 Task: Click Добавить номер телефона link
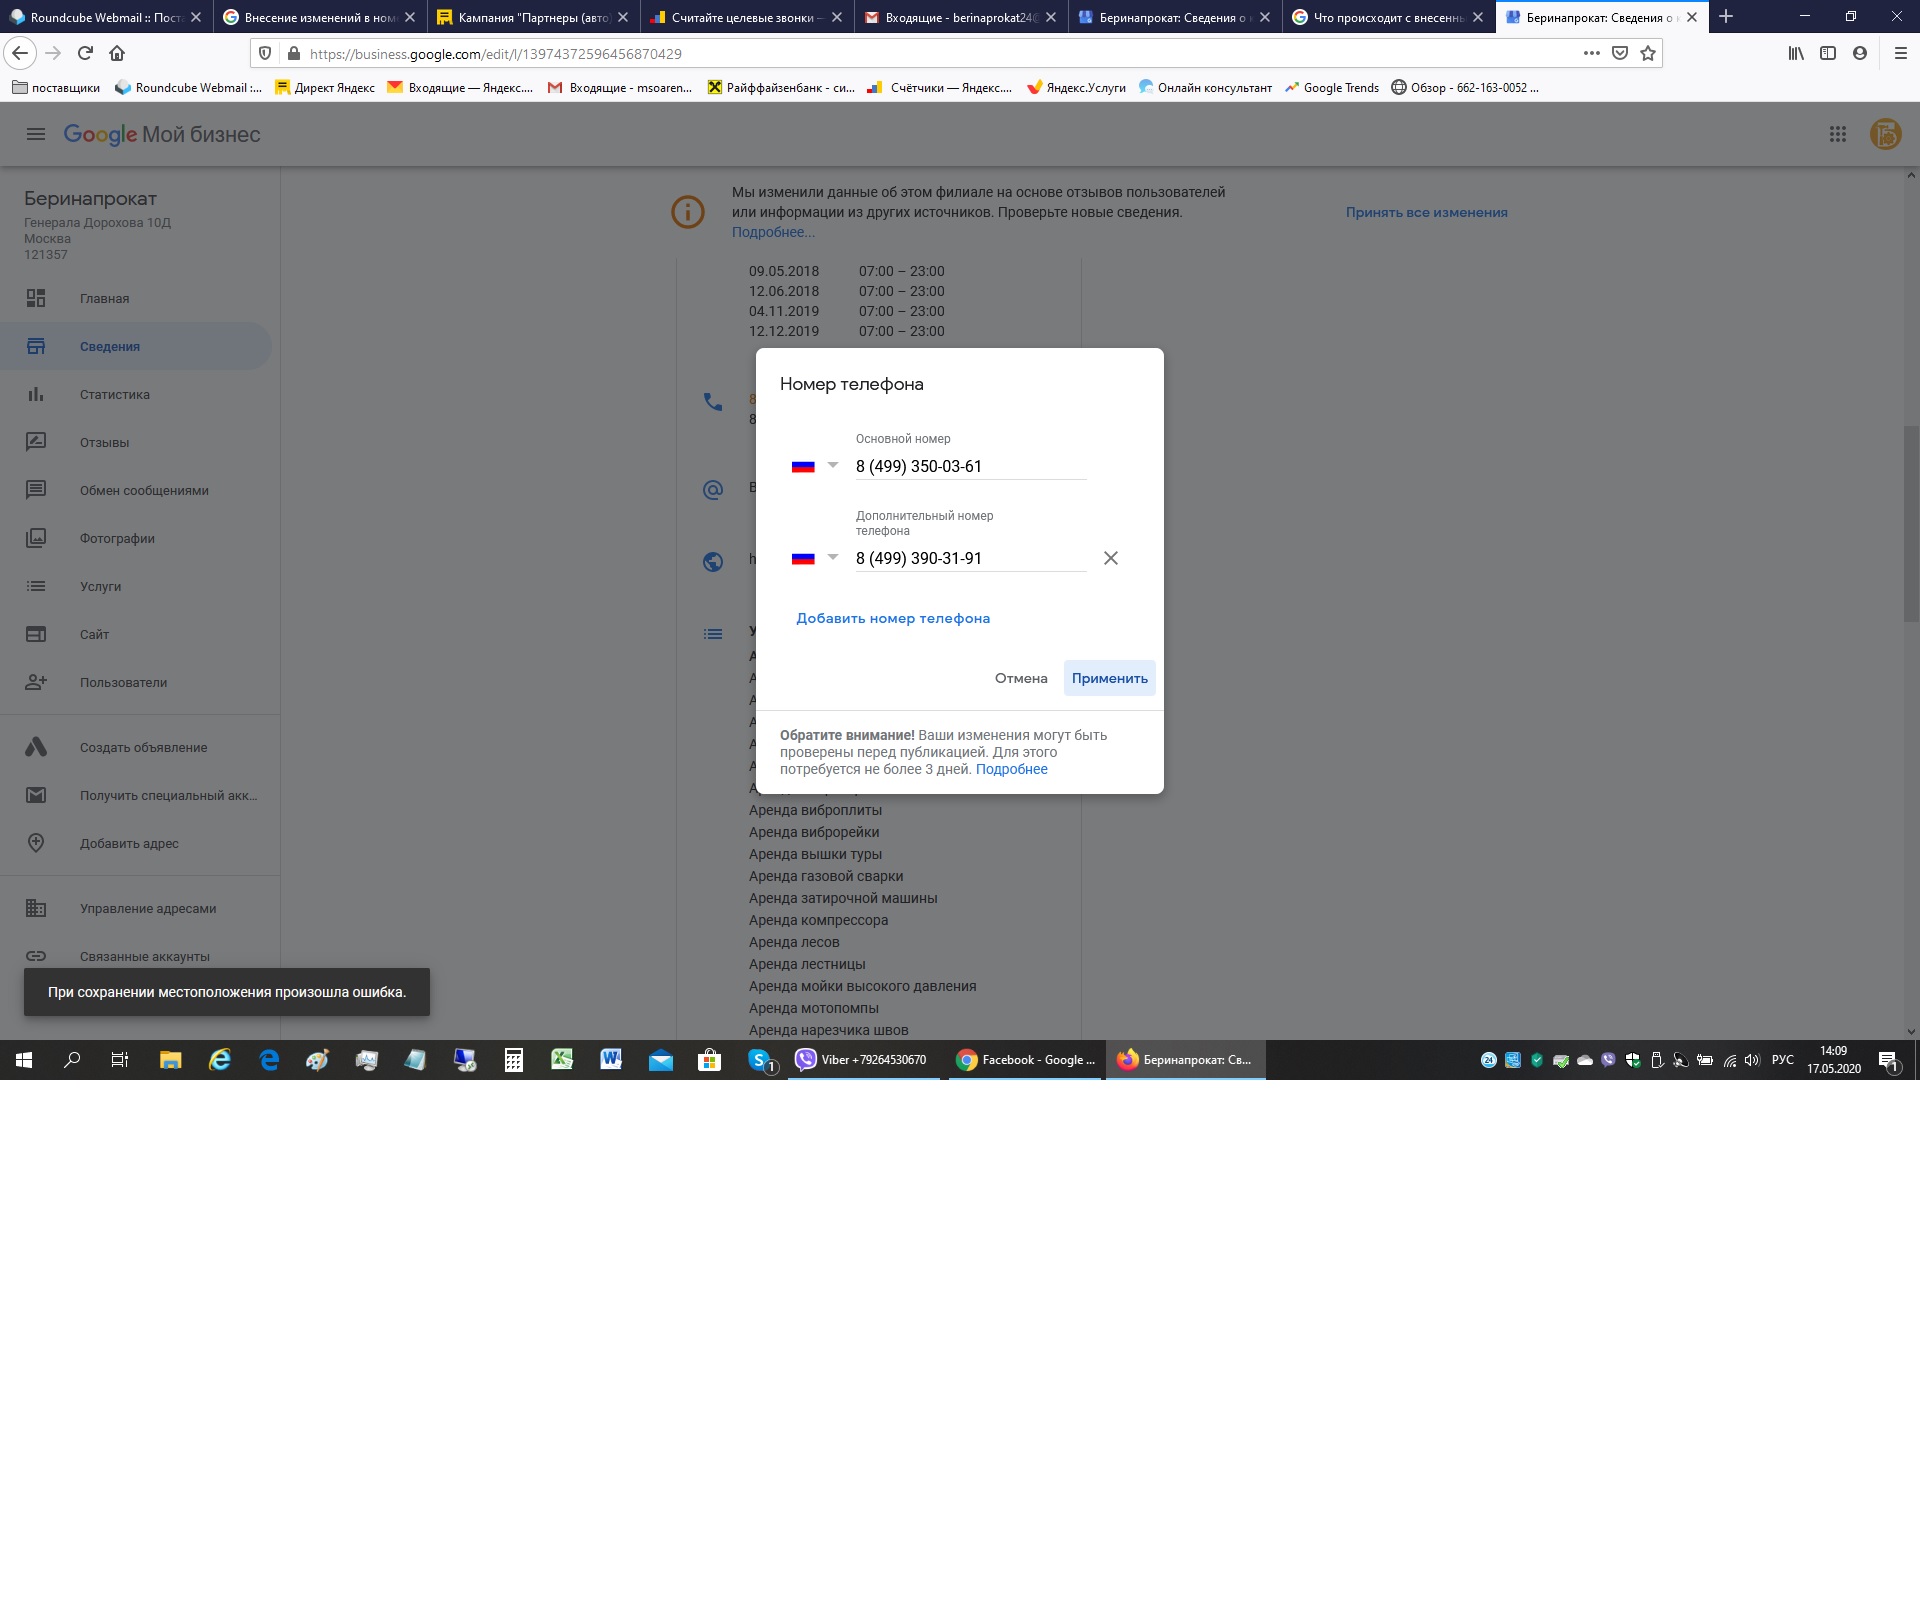point(893,618)
